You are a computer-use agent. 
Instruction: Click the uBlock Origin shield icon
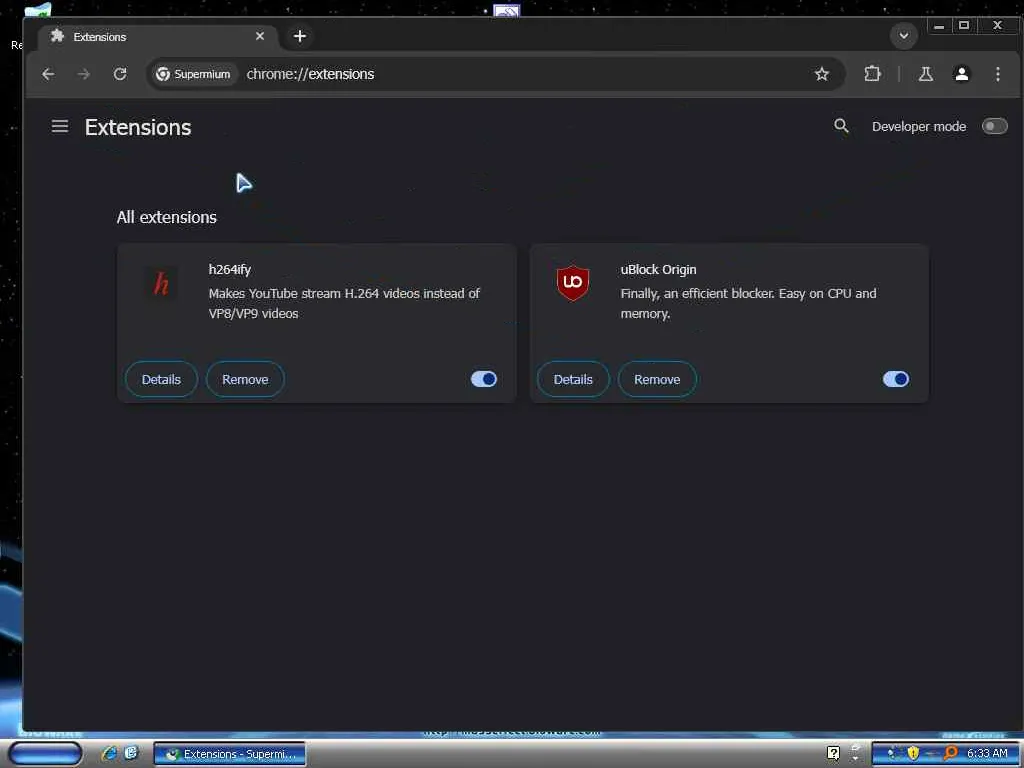pyautogui.click(x=573, y=283)
